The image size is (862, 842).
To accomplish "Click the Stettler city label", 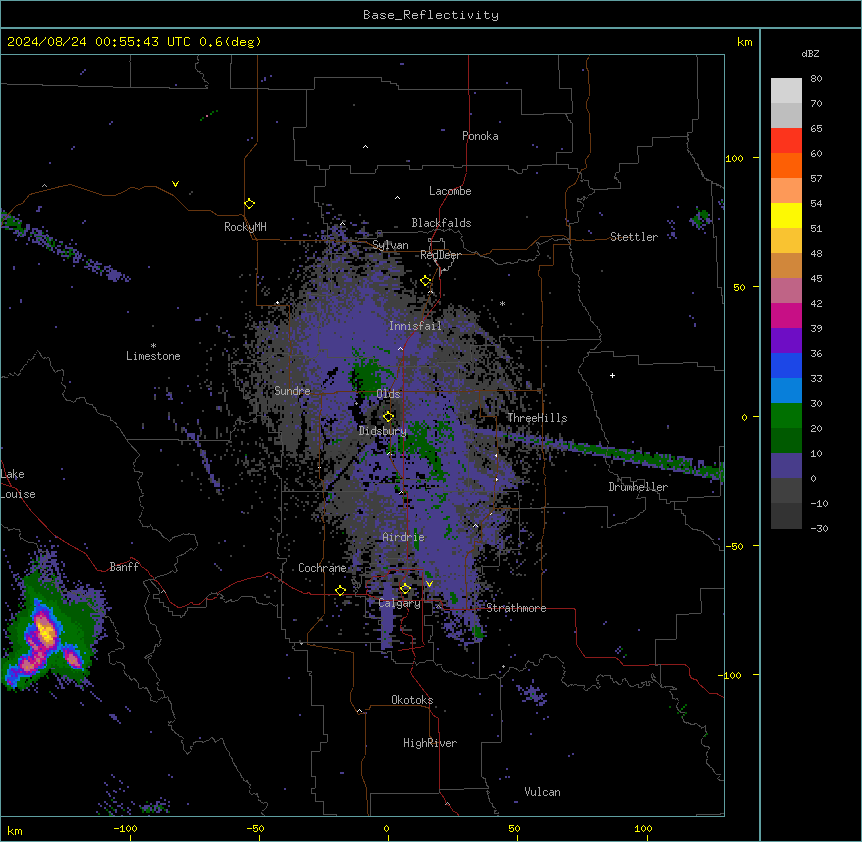I will point(634,237).
